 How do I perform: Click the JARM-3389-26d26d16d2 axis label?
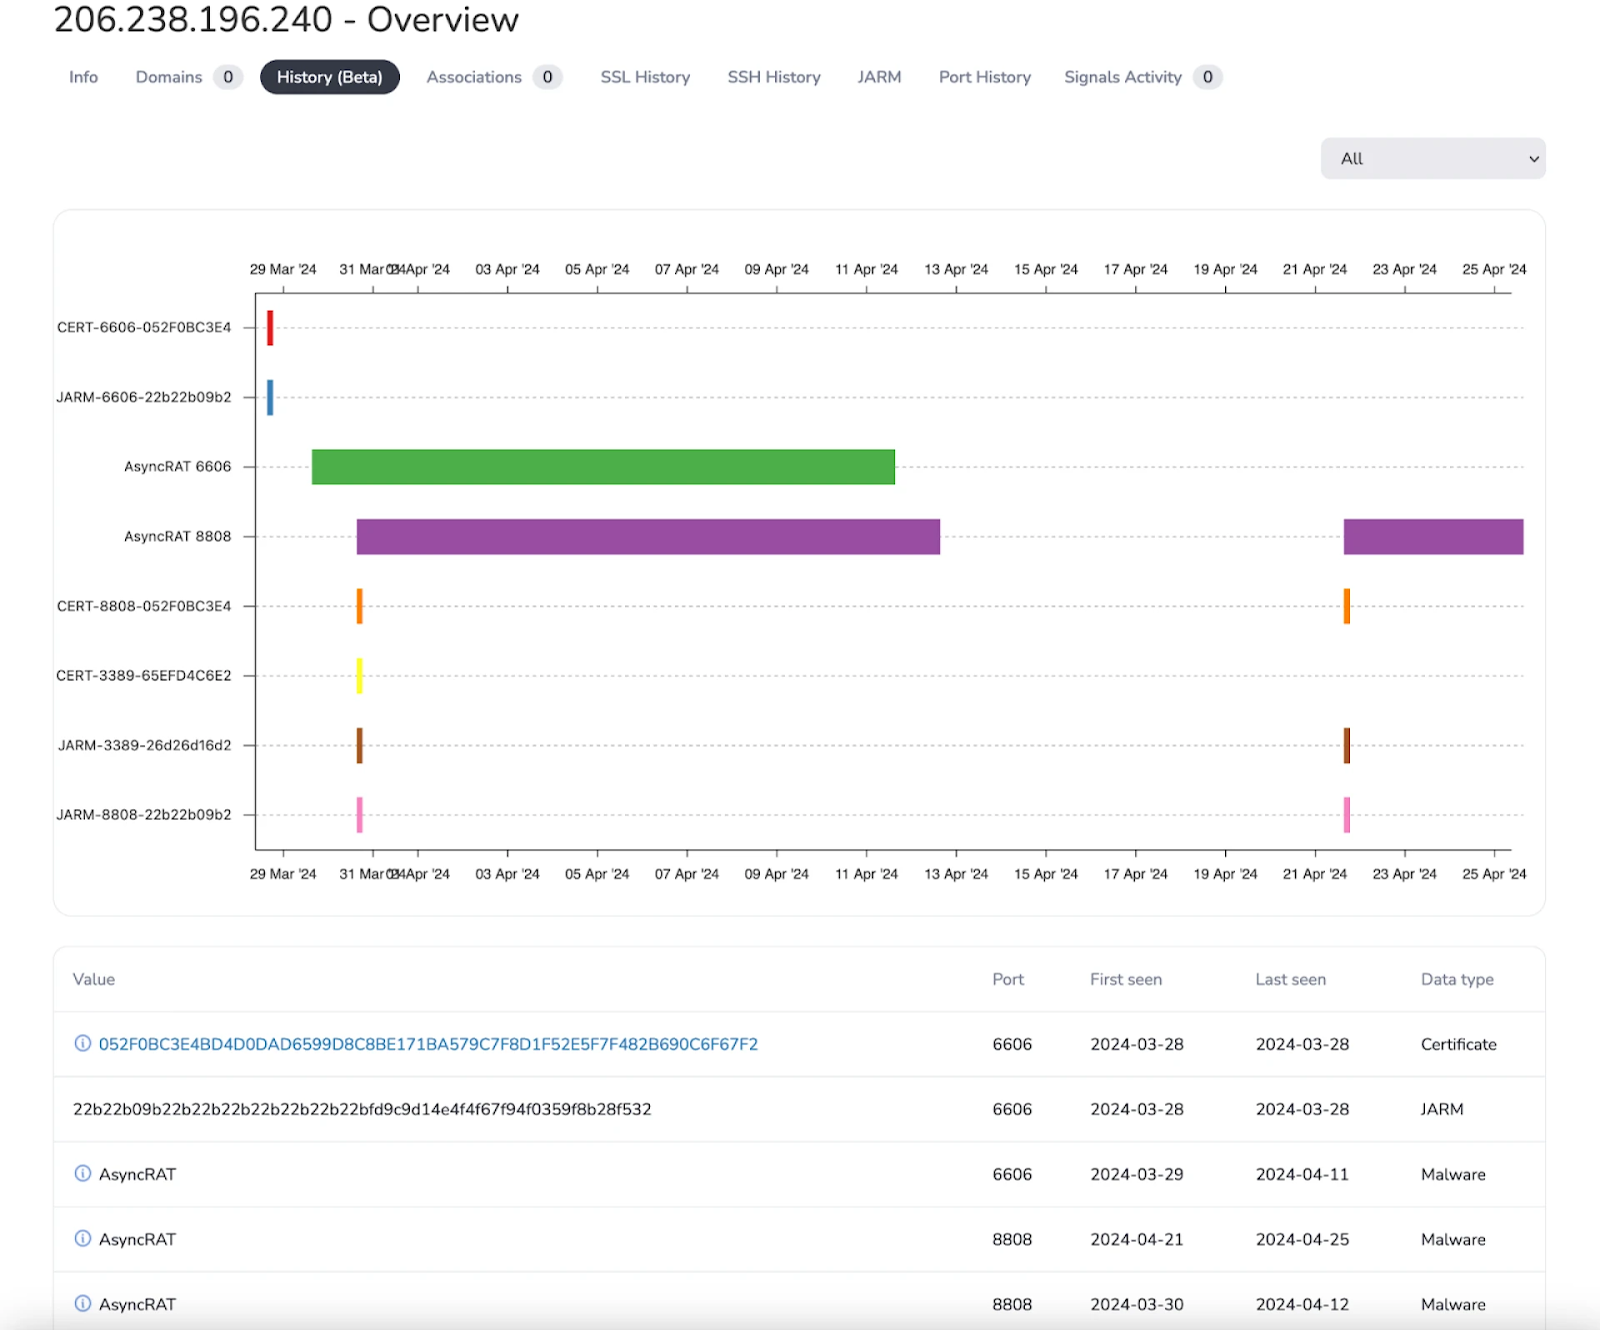tap(145, 745)
